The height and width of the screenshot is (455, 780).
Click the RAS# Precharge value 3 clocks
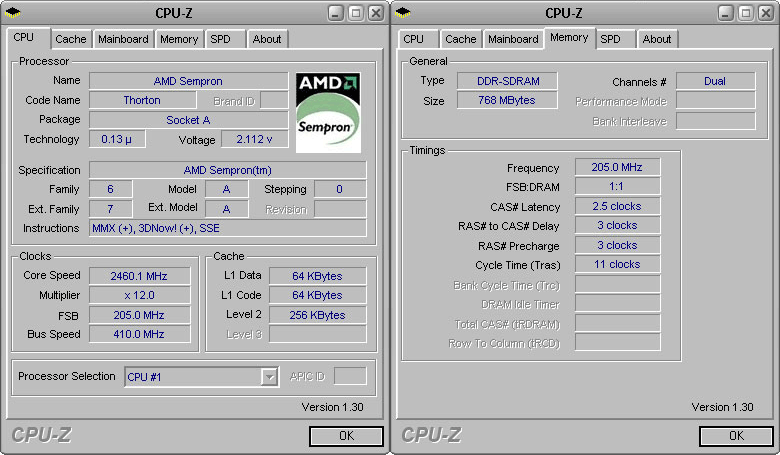(x=617, y=245)
